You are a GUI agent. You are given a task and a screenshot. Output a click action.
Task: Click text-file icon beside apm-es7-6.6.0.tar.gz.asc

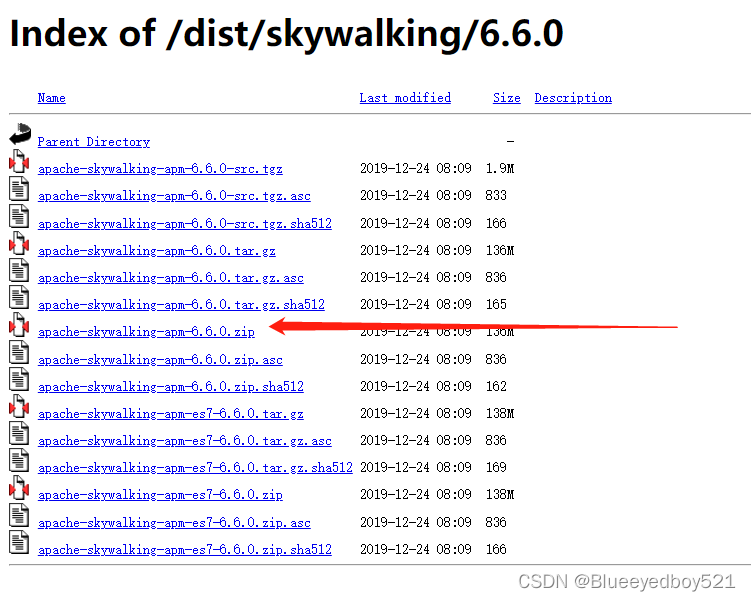pos(19,433)
